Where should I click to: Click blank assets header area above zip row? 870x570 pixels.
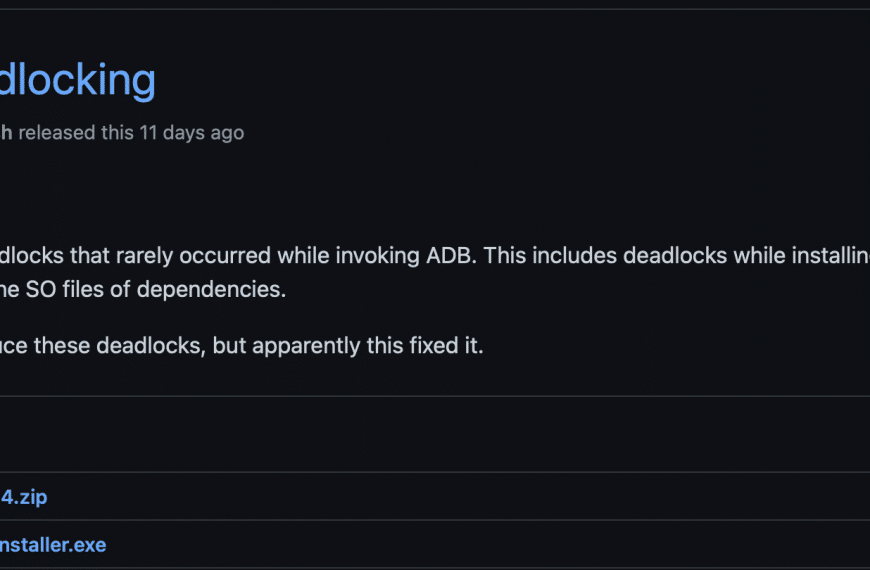coord(435,434)
